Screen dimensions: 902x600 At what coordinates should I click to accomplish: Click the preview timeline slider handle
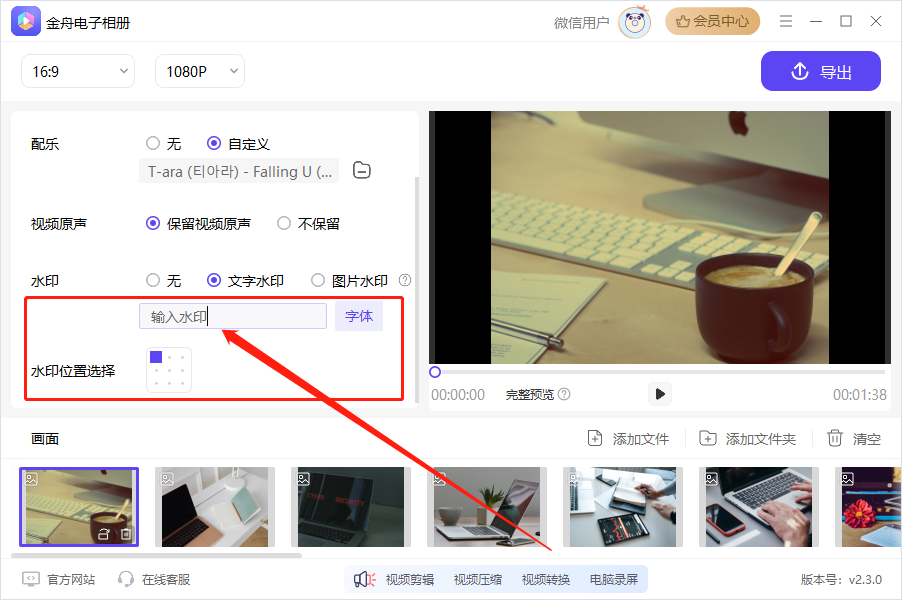[x=435, y=372]
